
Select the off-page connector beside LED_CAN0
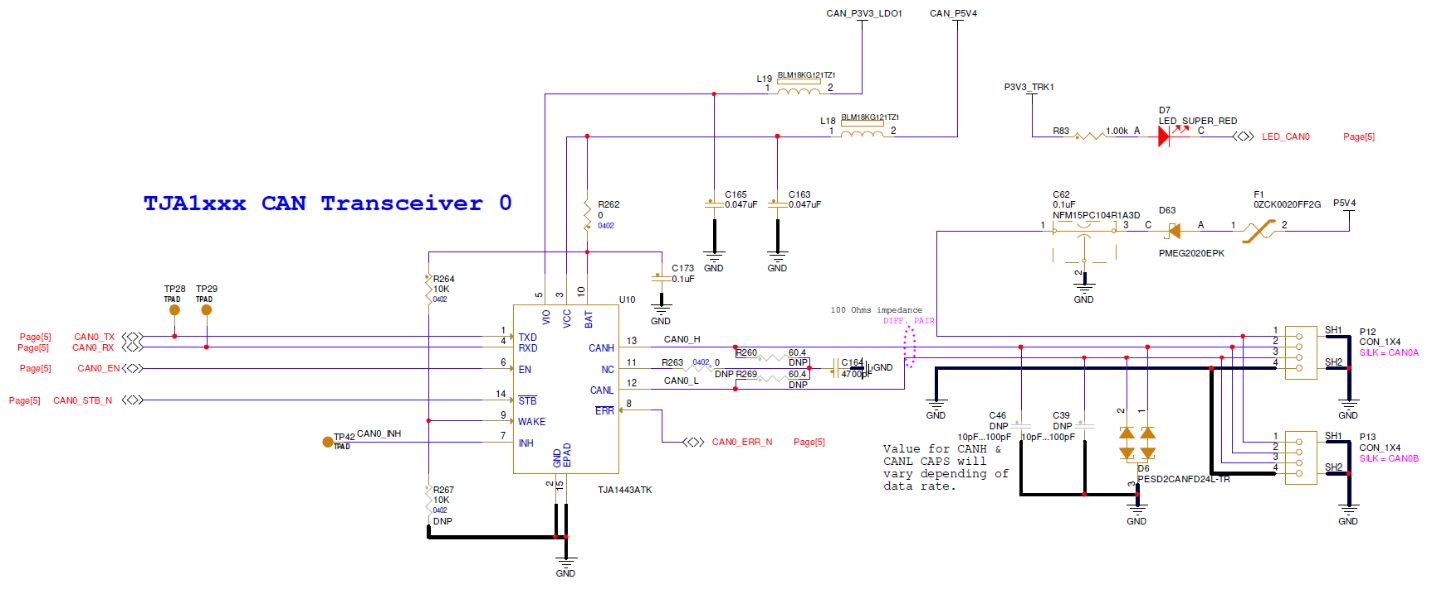point(1245,136)
